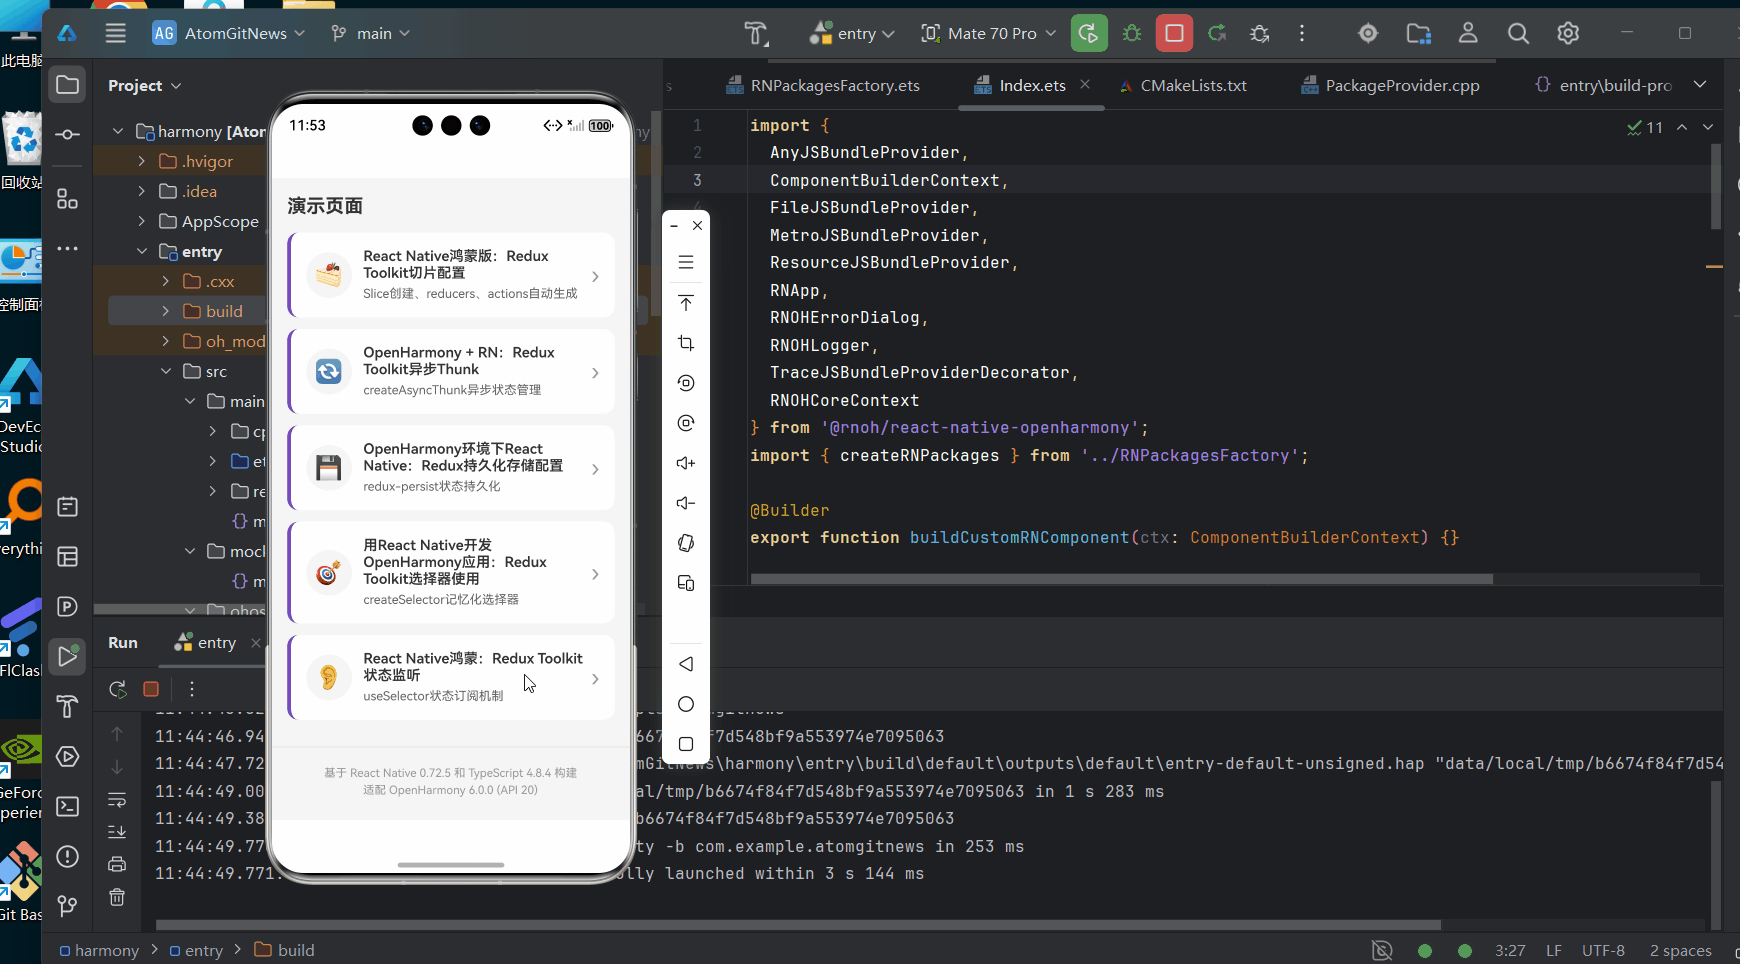The image size is (1740, 964).
Task: Stop the running app with red Stop button
Action: (1174, 33)
